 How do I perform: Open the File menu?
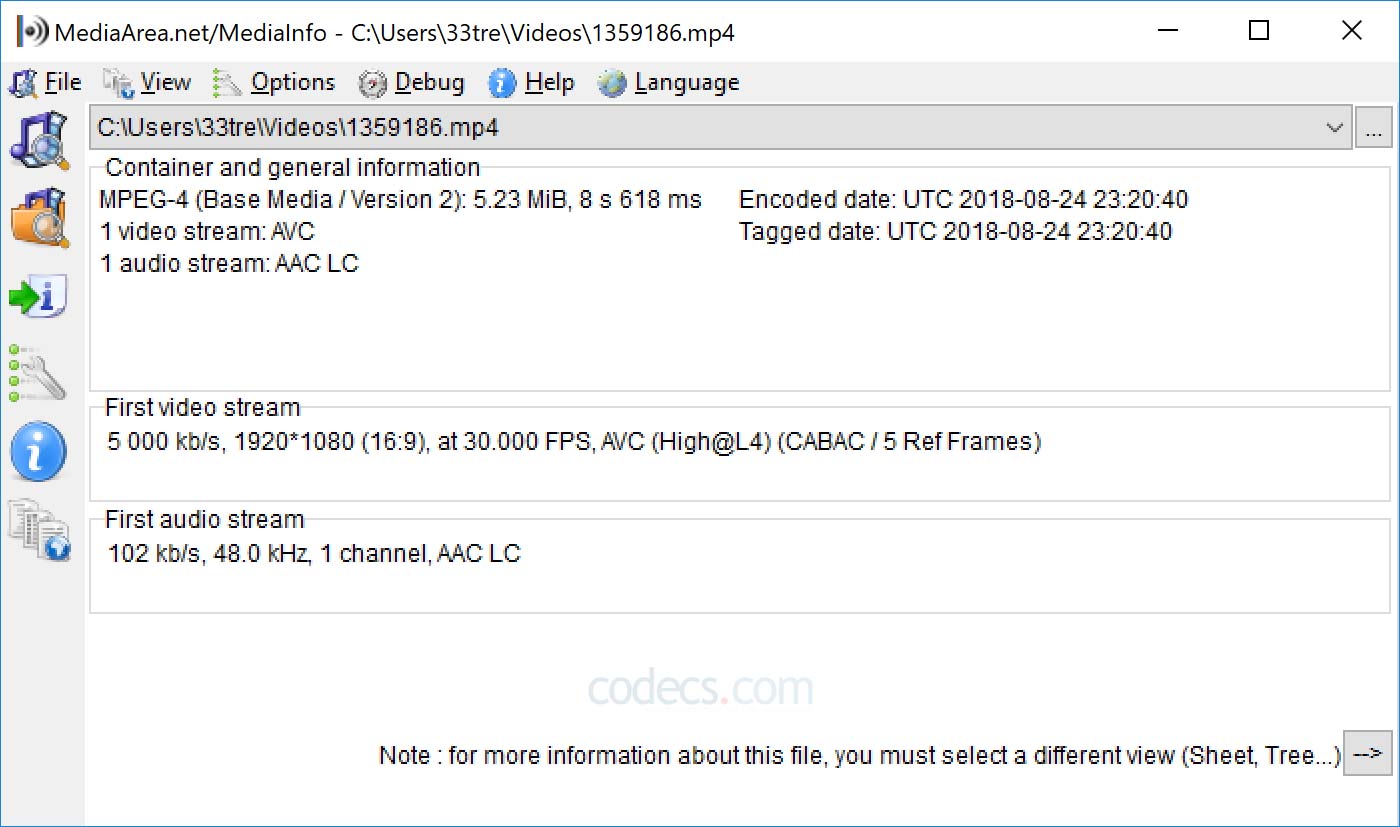point(63,82)
